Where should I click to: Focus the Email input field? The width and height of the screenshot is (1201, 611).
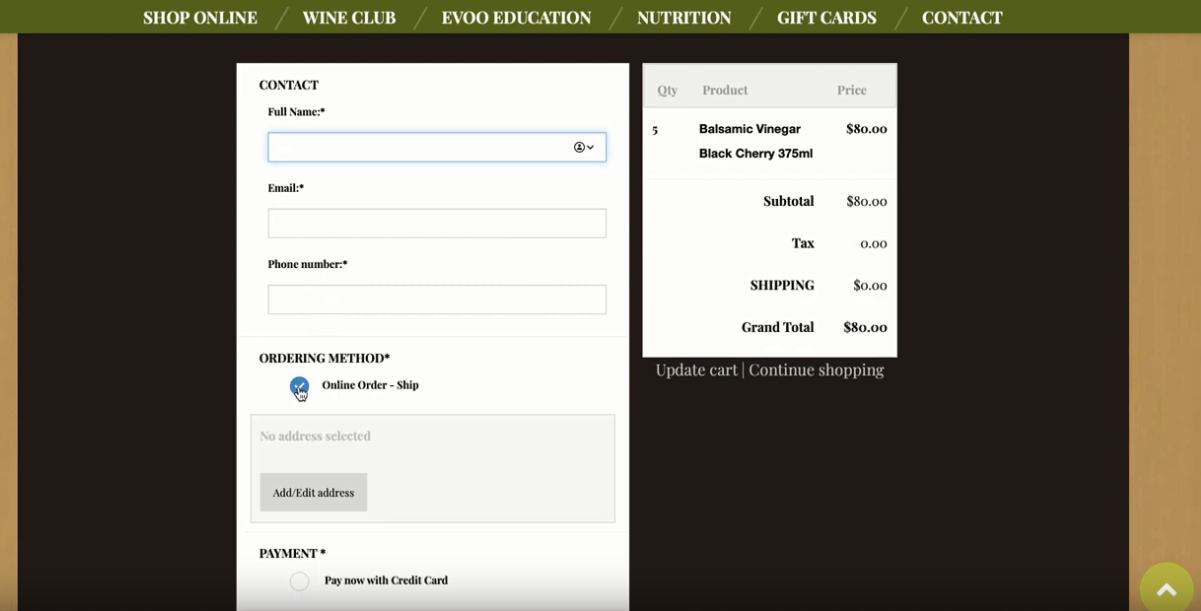437,223
